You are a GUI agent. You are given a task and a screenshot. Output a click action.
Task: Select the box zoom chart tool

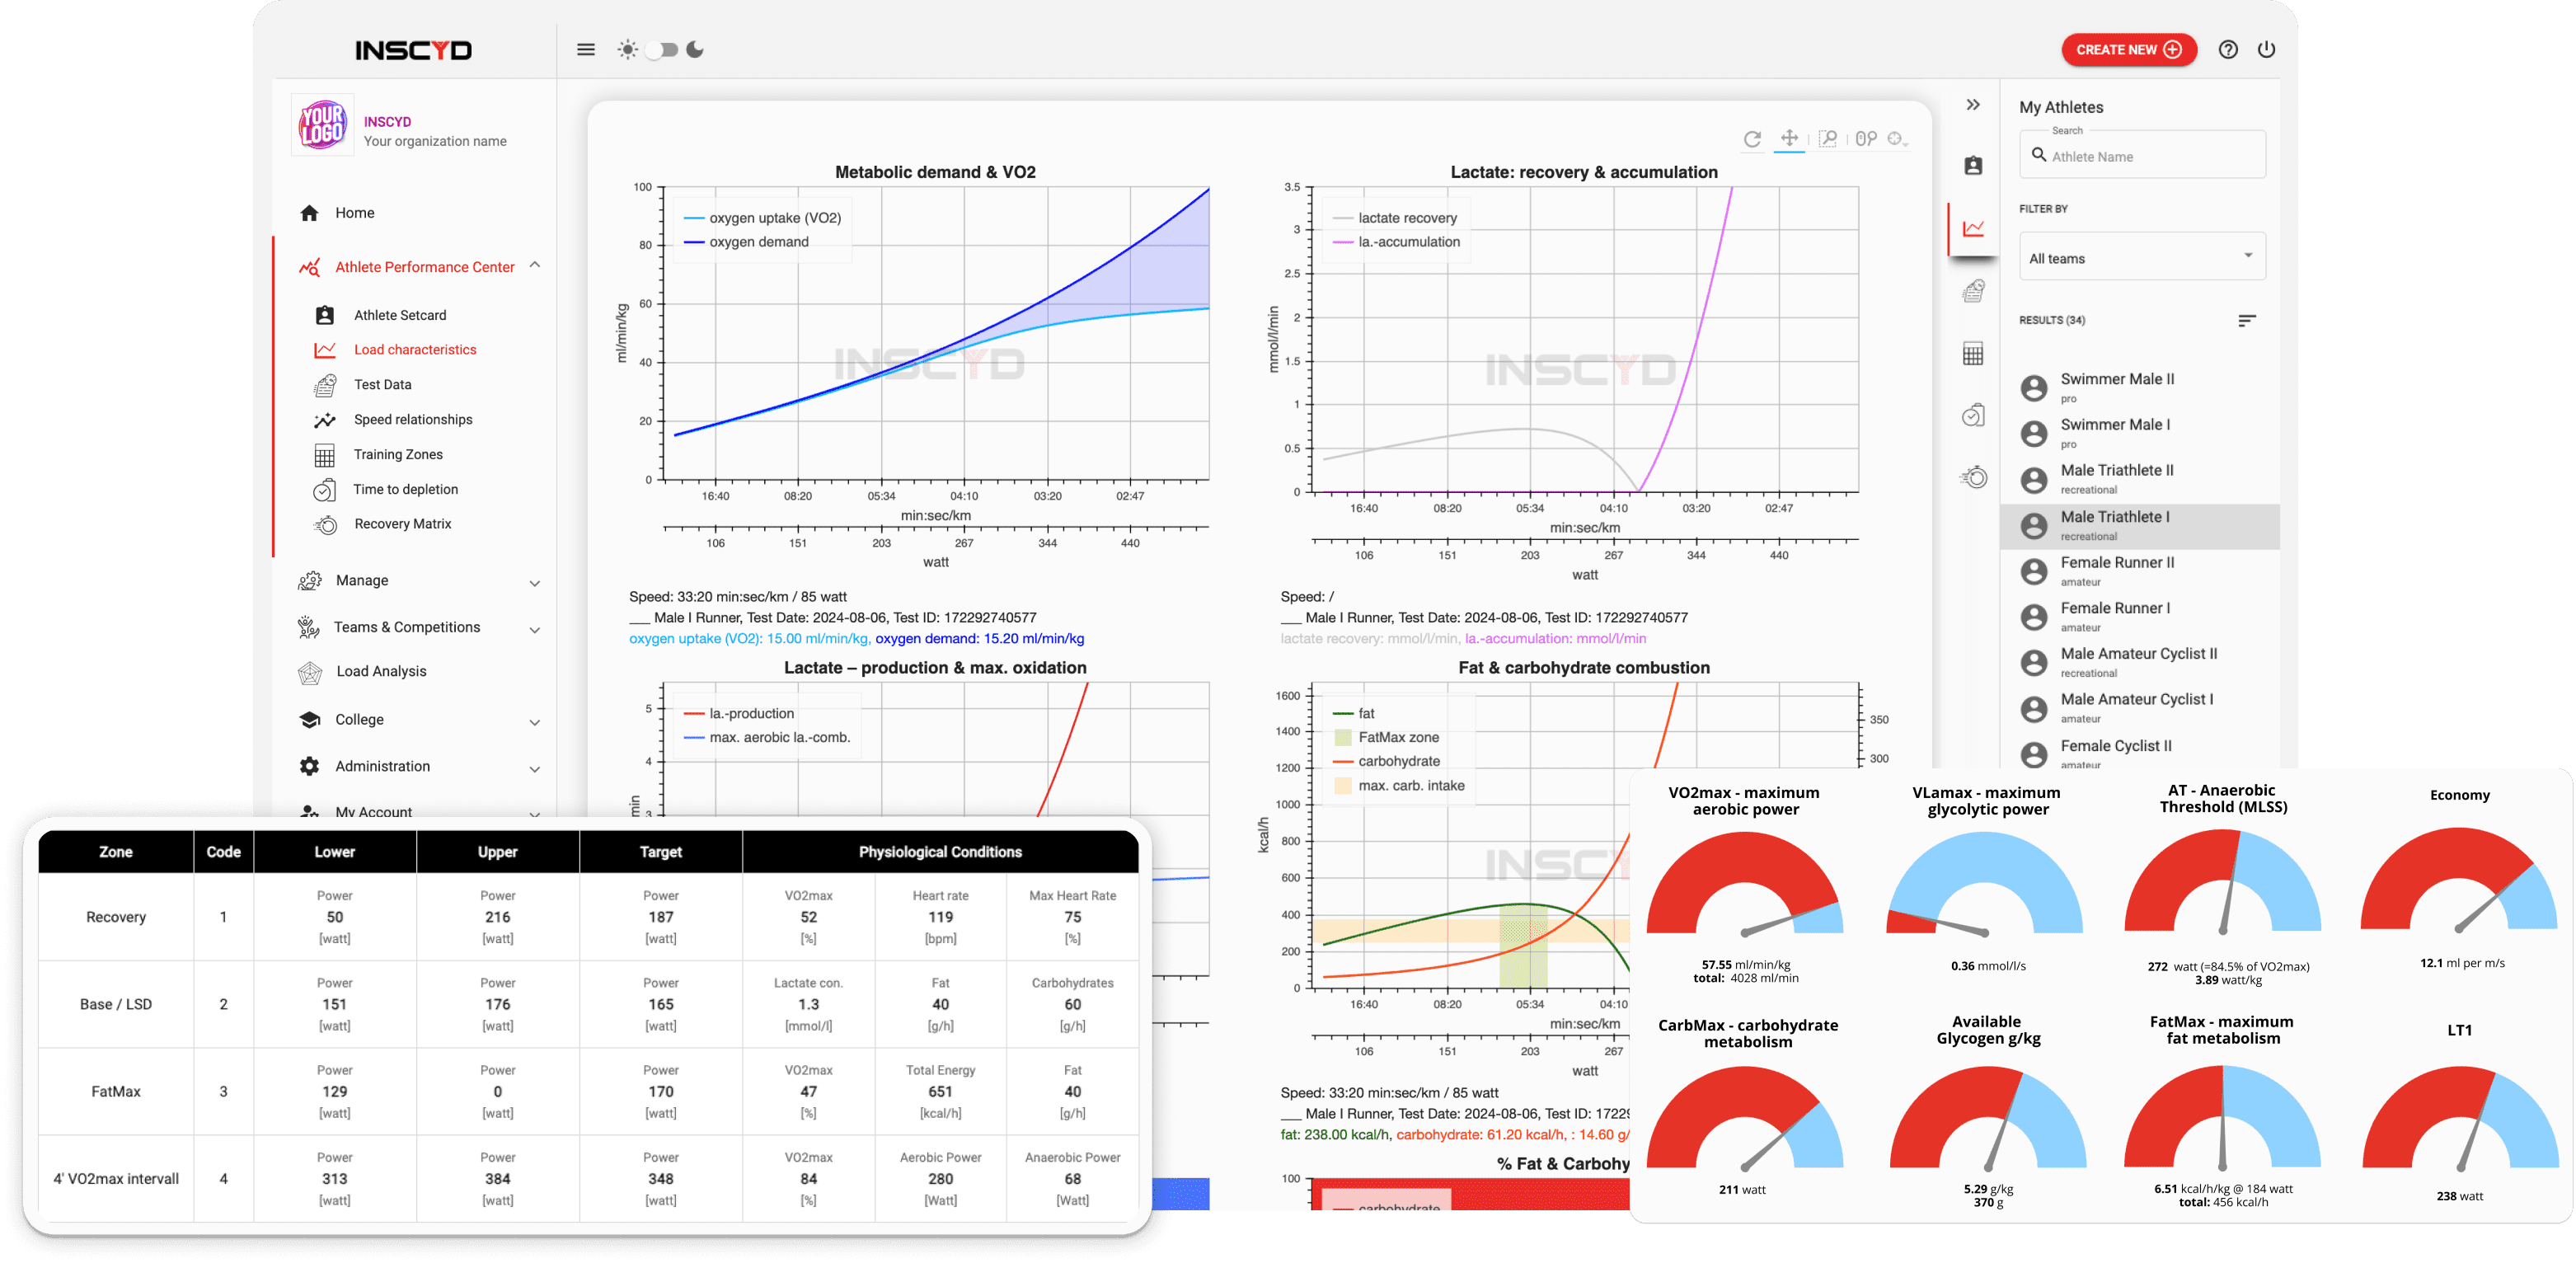[1828, 139]
